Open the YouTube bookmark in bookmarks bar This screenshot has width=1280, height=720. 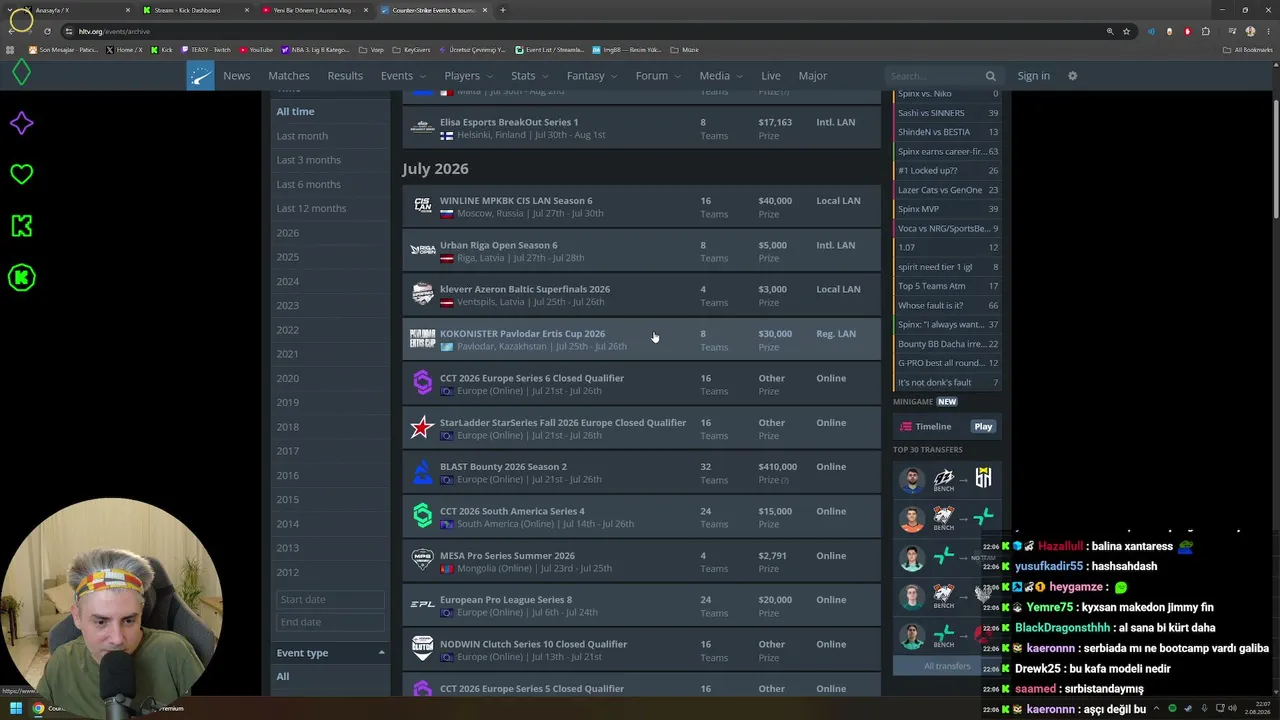pos(257,50)
